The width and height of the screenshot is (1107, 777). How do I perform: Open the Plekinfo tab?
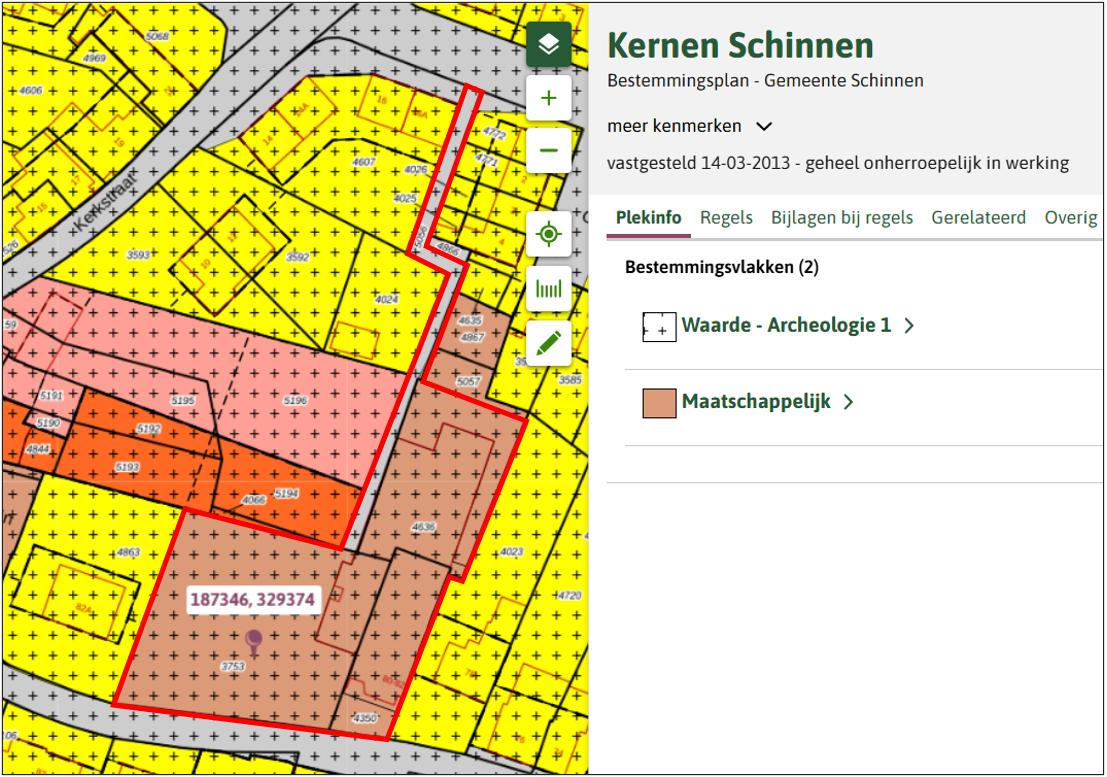[x=648, y=217]
